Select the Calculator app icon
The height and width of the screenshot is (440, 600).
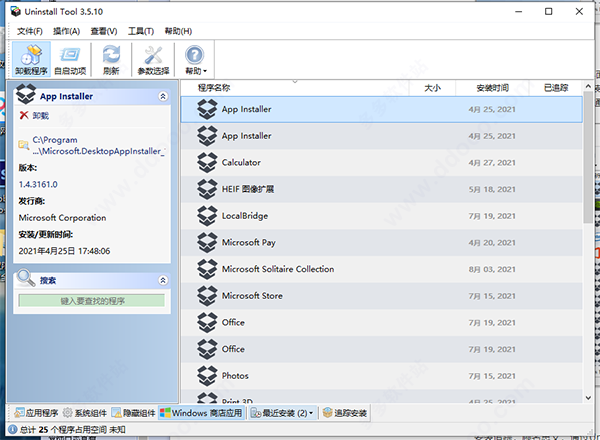coord(207,162)
